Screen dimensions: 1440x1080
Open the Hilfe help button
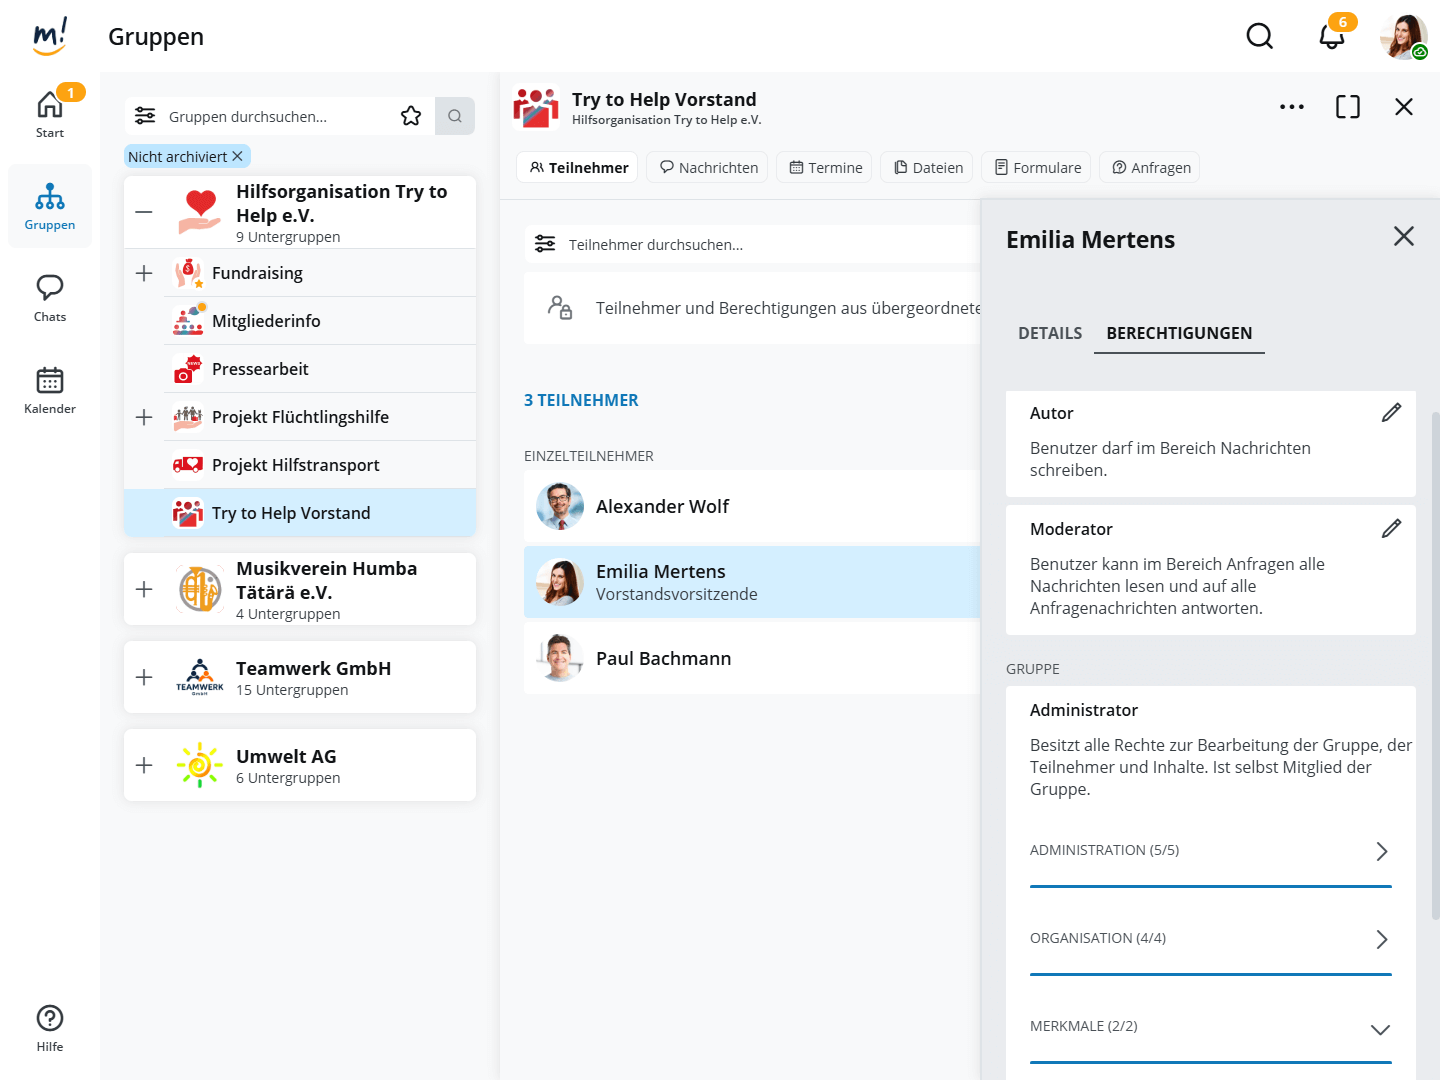[50, 1028]
